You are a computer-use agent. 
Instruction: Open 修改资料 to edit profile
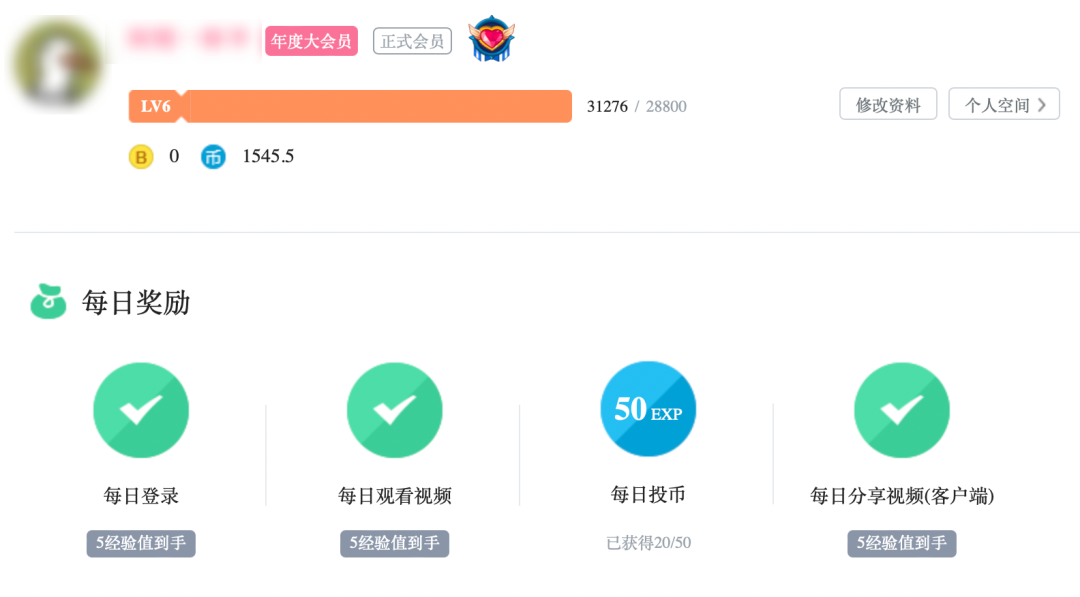(888, 104)
